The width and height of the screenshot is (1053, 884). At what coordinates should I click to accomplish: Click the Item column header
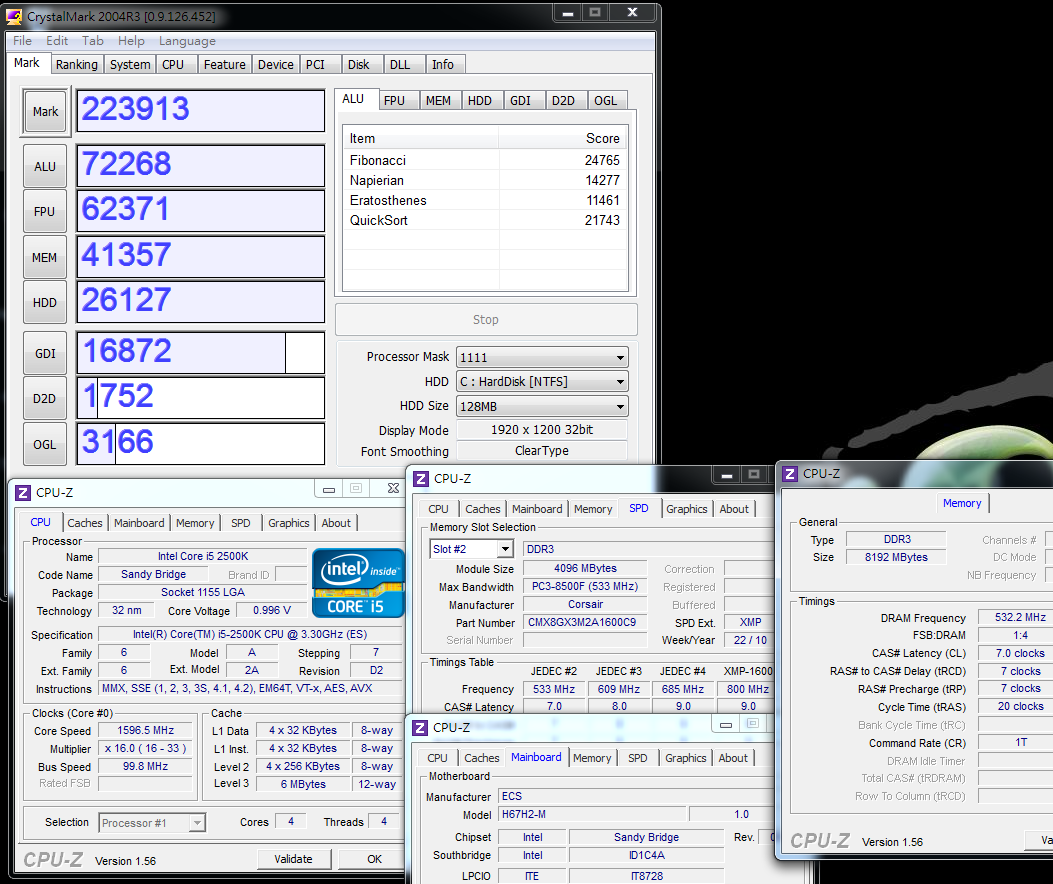(421, 138)
